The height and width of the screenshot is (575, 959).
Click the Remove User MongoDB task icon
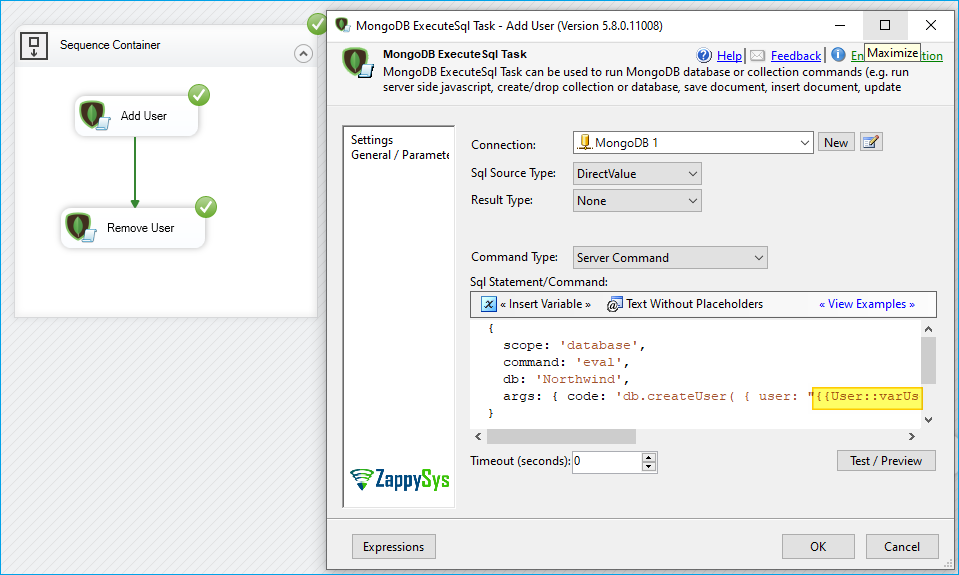point(81,228)
